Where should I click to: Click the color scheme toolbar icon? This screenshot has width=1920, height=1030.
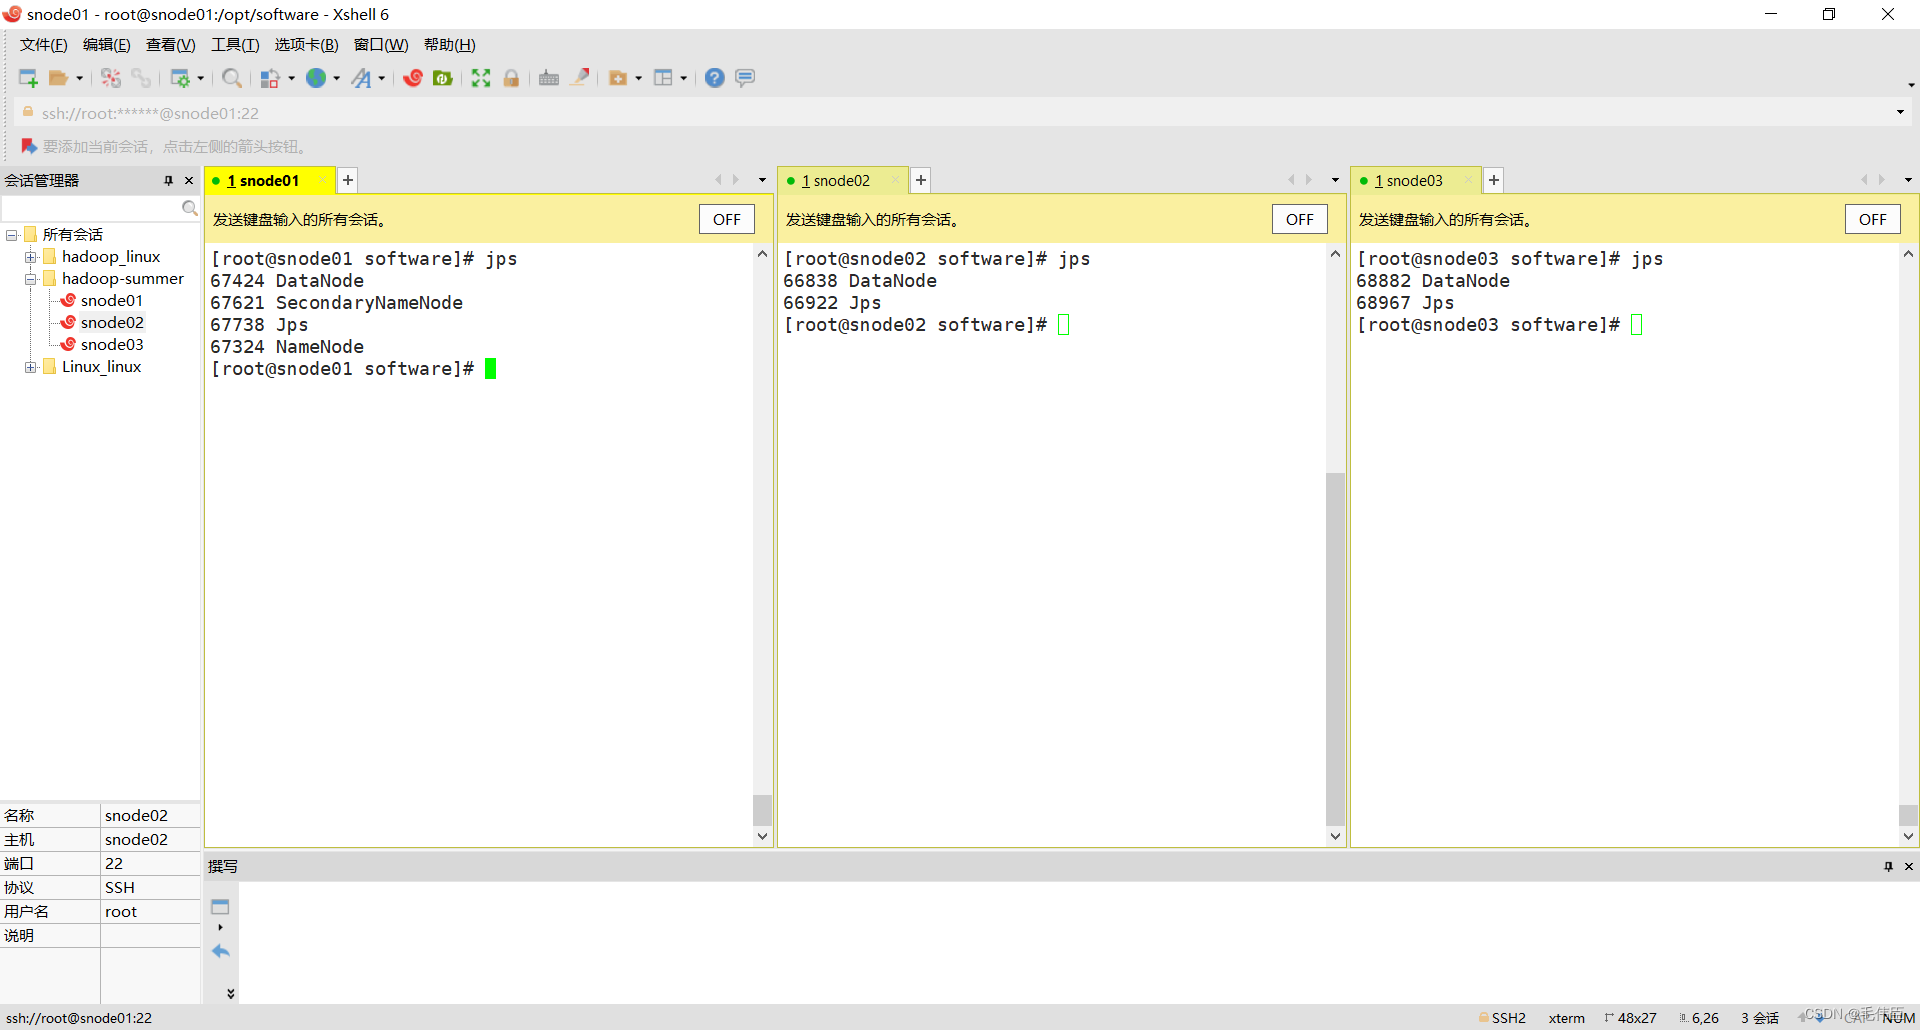tap(270, 78)
